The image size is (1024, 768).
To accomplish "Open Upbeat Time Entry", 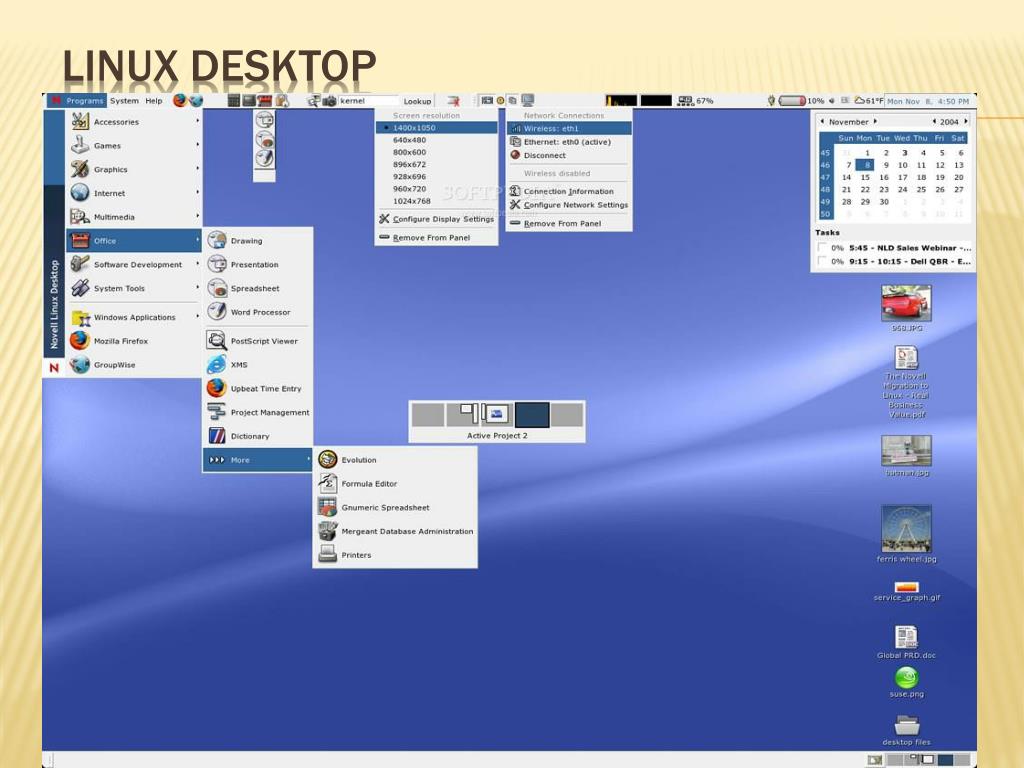I will [258, 389].
